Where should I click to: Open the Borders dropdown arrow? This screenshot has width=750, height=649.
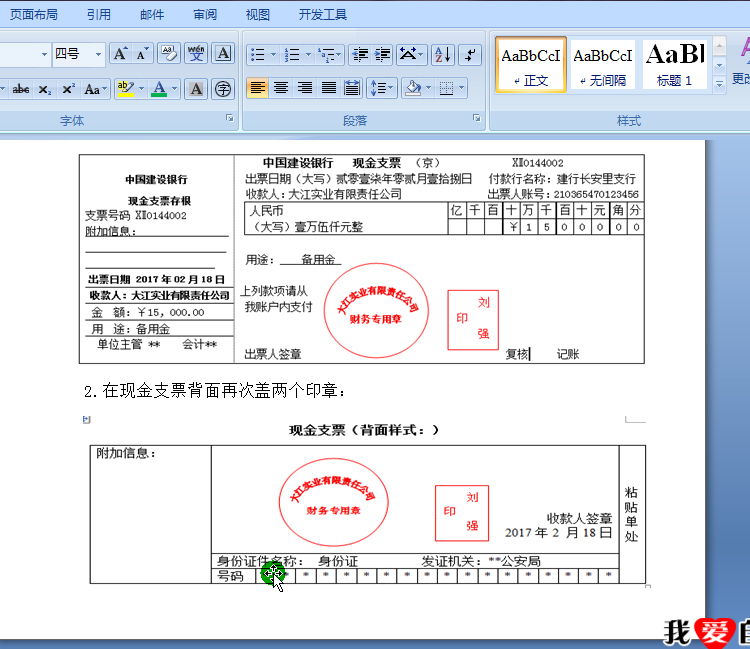tap(462, 88)
